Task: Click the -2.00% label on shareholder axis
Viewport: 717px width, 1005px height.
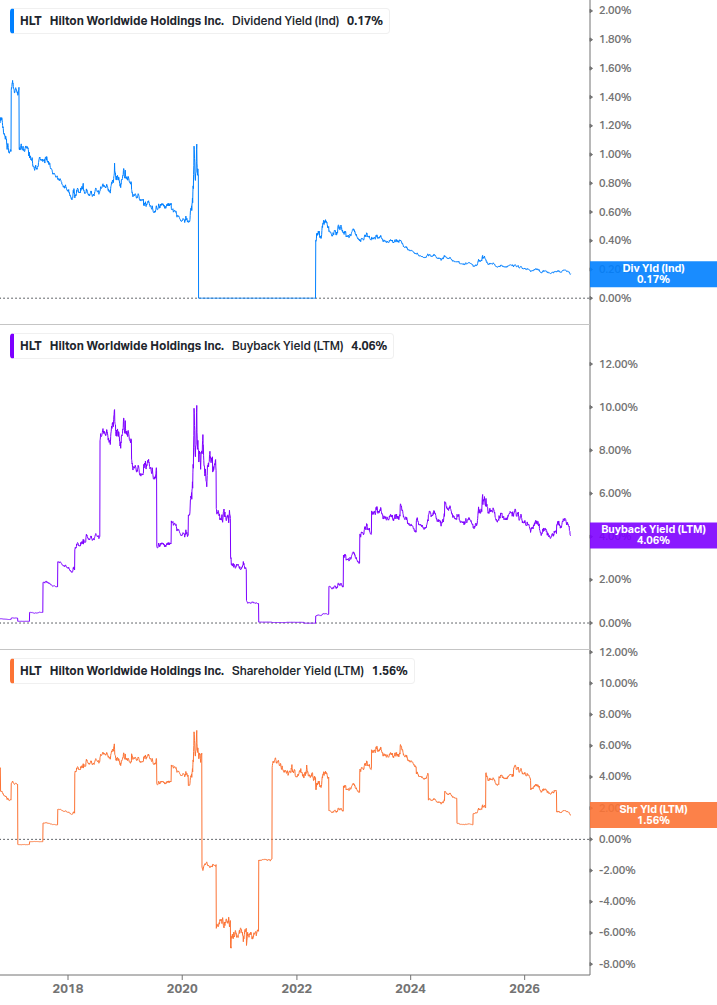Action: [617, 870]
